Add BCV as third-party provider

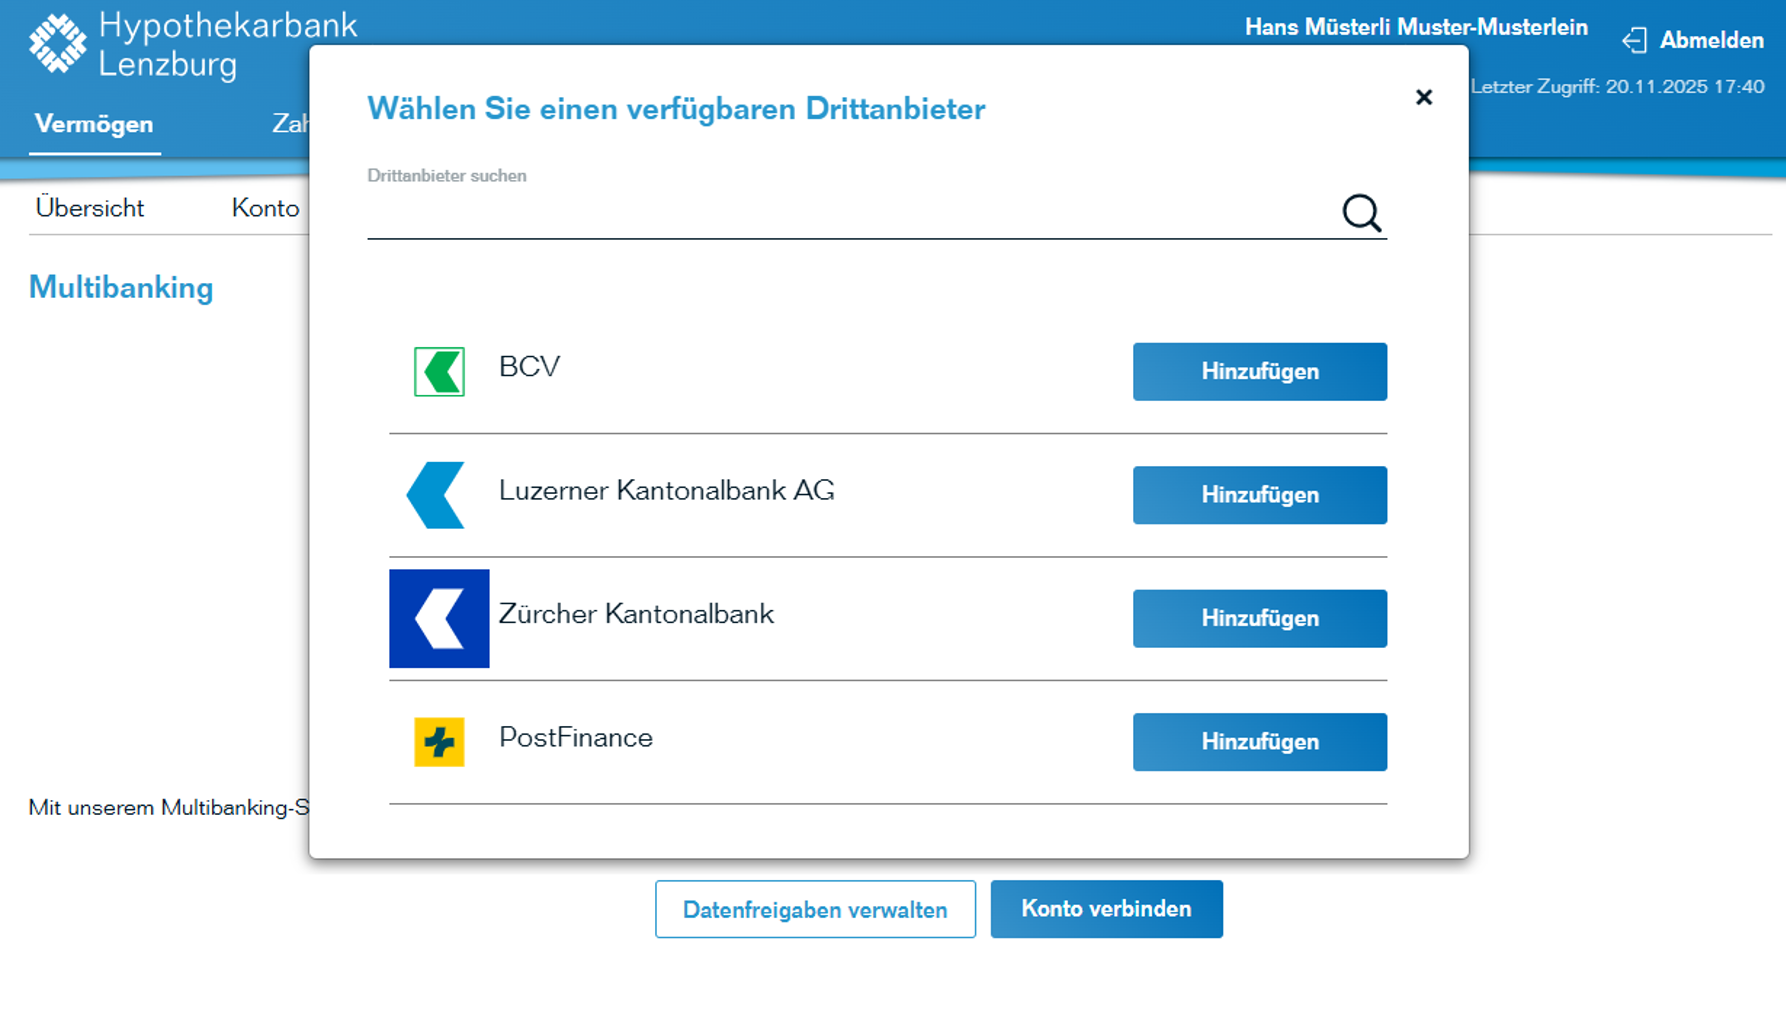tap(1259, 371)
